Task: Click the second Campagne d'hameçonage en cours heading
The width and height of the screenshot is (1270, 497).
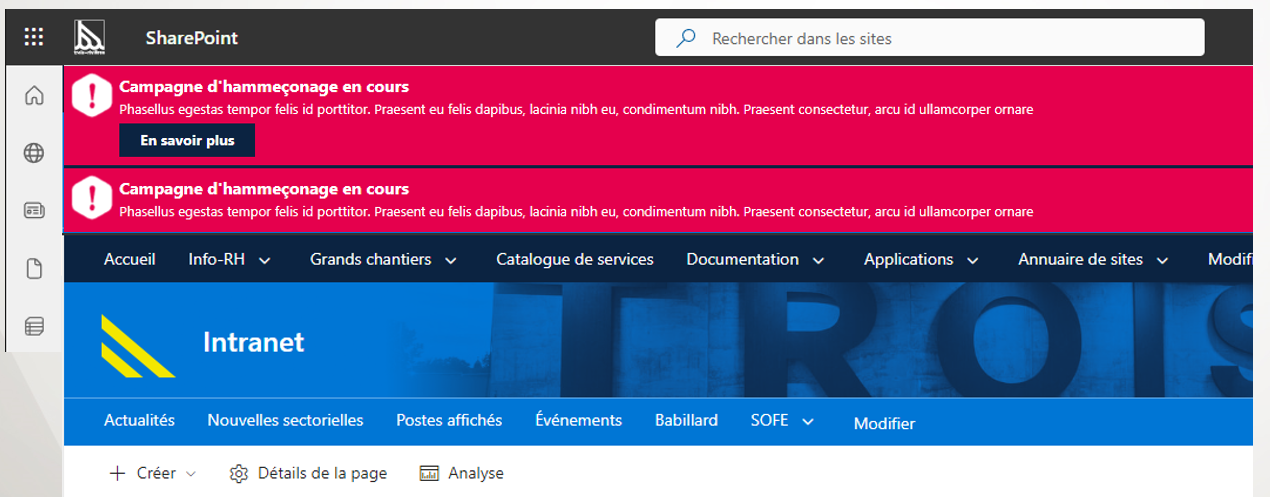Action: (x=264, y=189)
